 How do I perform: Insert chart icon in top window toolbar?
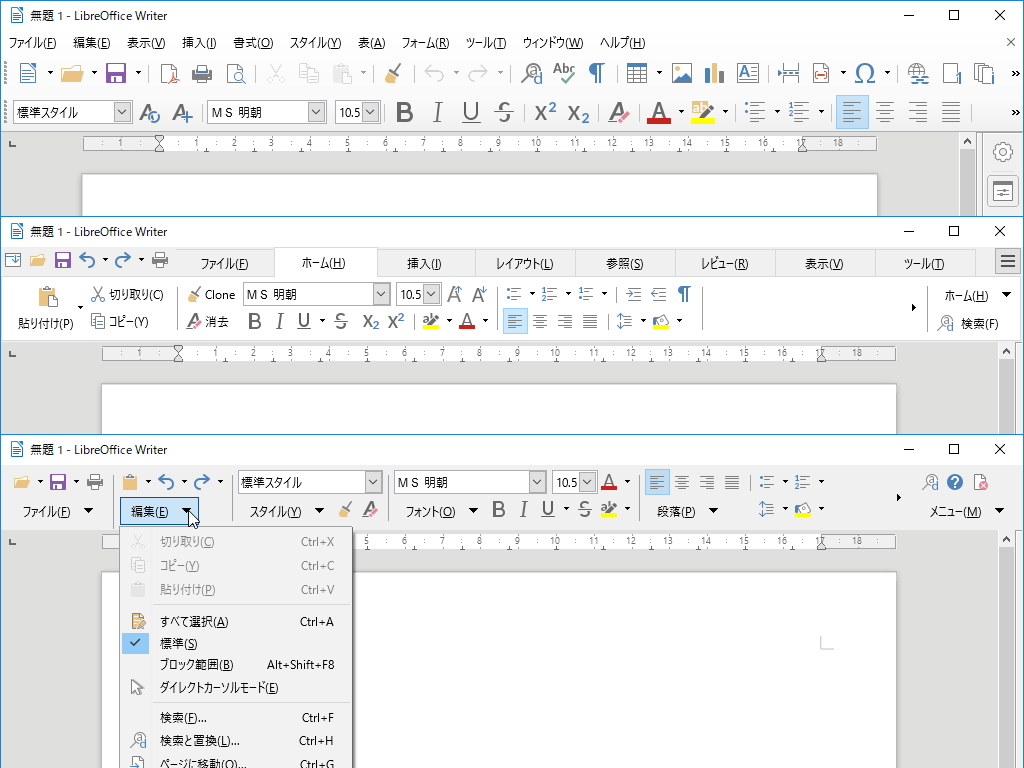tap(714, 73)
